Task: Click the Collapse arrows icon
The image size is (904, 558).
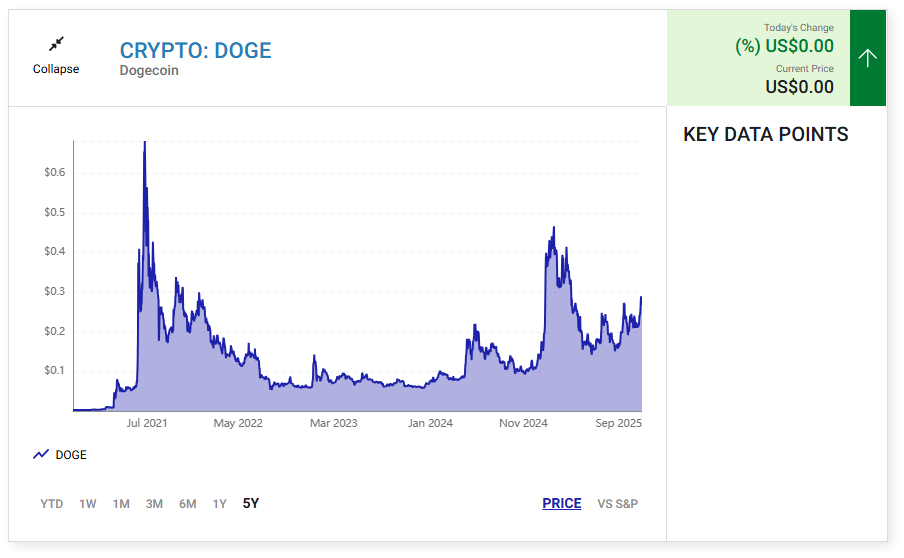Action: [56, 44]
